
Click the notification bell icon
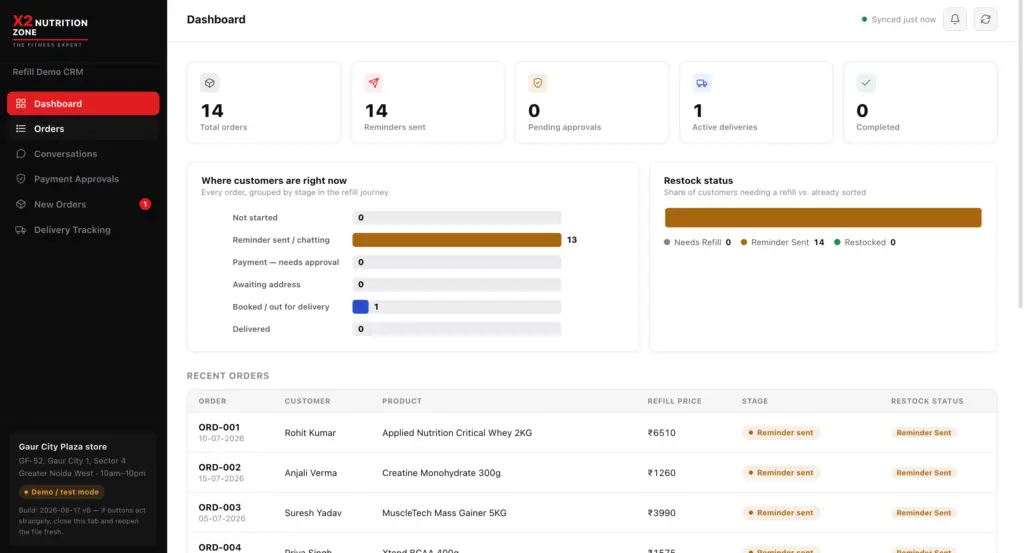tap(954, 20)
